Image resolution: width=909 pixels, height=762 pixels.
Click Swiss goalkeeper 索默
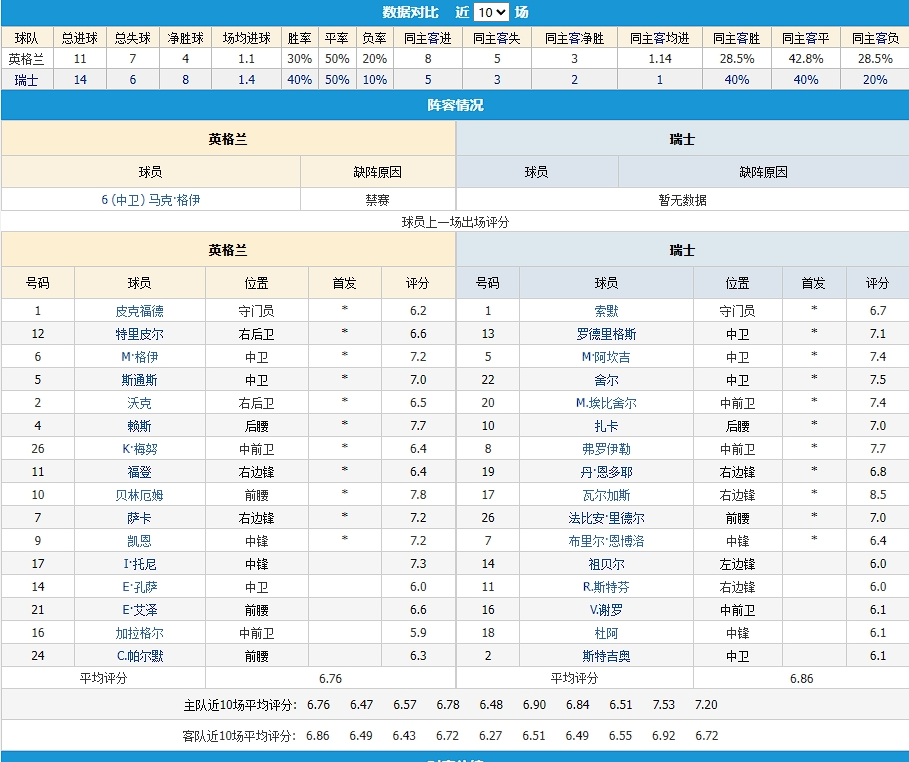606,311
